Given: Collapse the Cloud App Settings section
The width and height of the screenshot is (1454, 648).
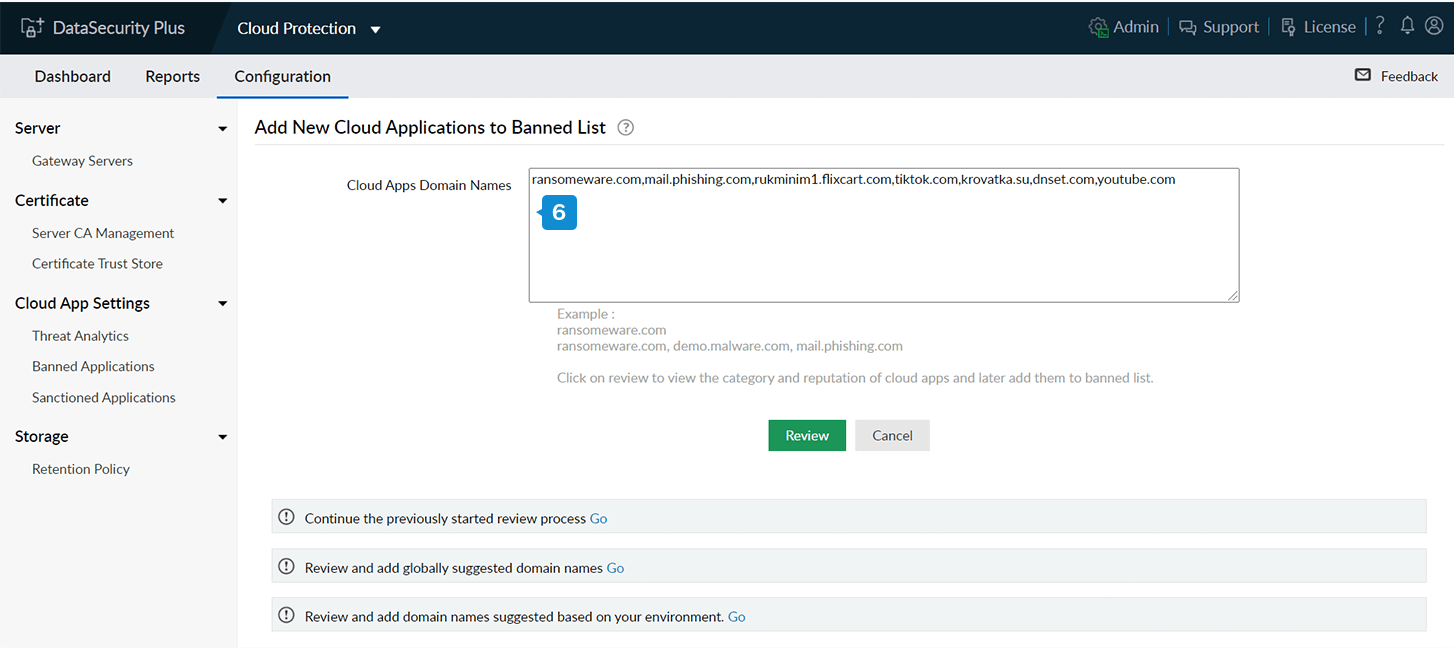Looking at the screenshot, I should [223, 304].
